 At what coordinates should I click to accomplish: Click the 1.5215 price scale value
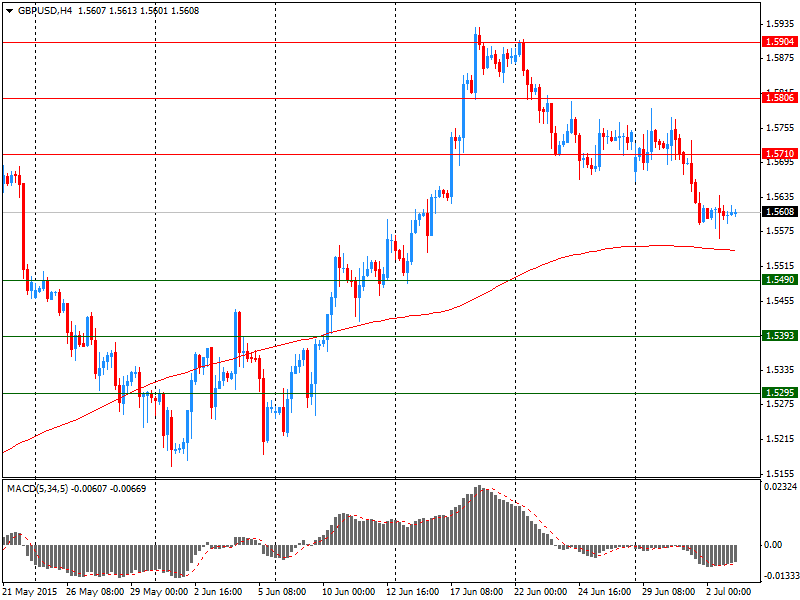click(780, 439)
